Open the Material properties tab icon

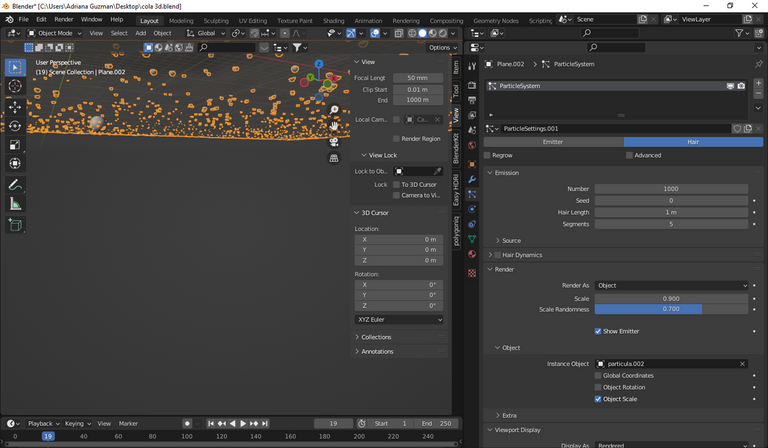tap(472, 254)
